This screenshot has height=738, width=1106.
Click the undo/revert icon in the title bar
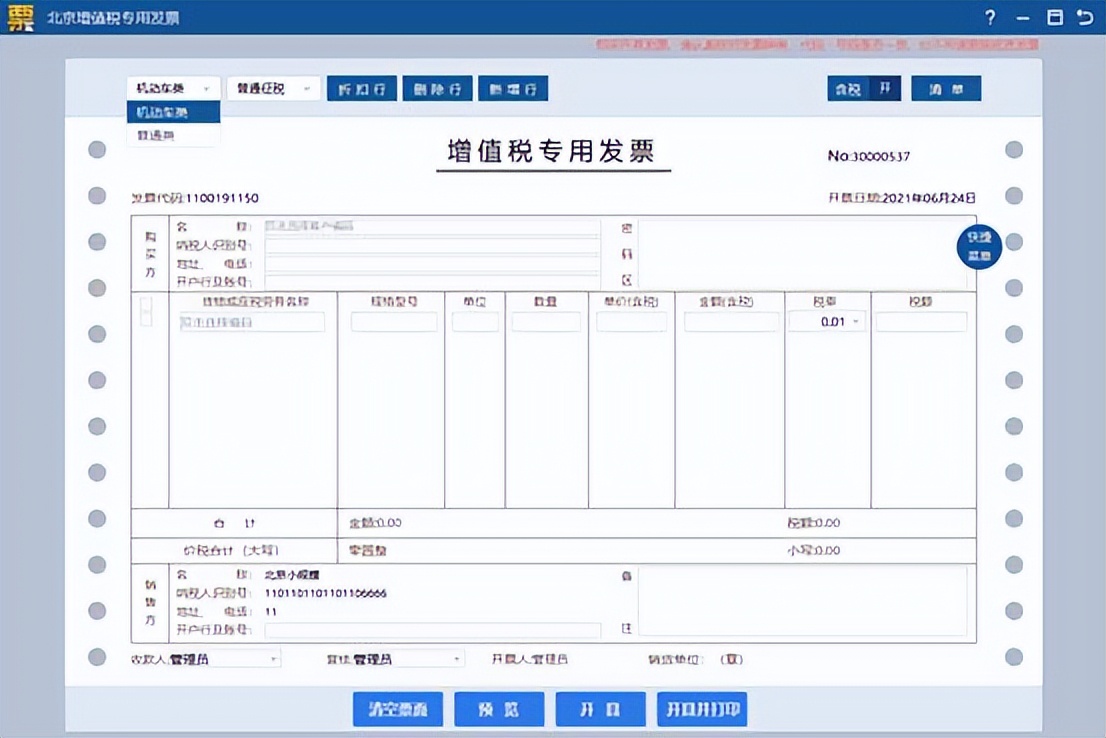(1086, 17)
